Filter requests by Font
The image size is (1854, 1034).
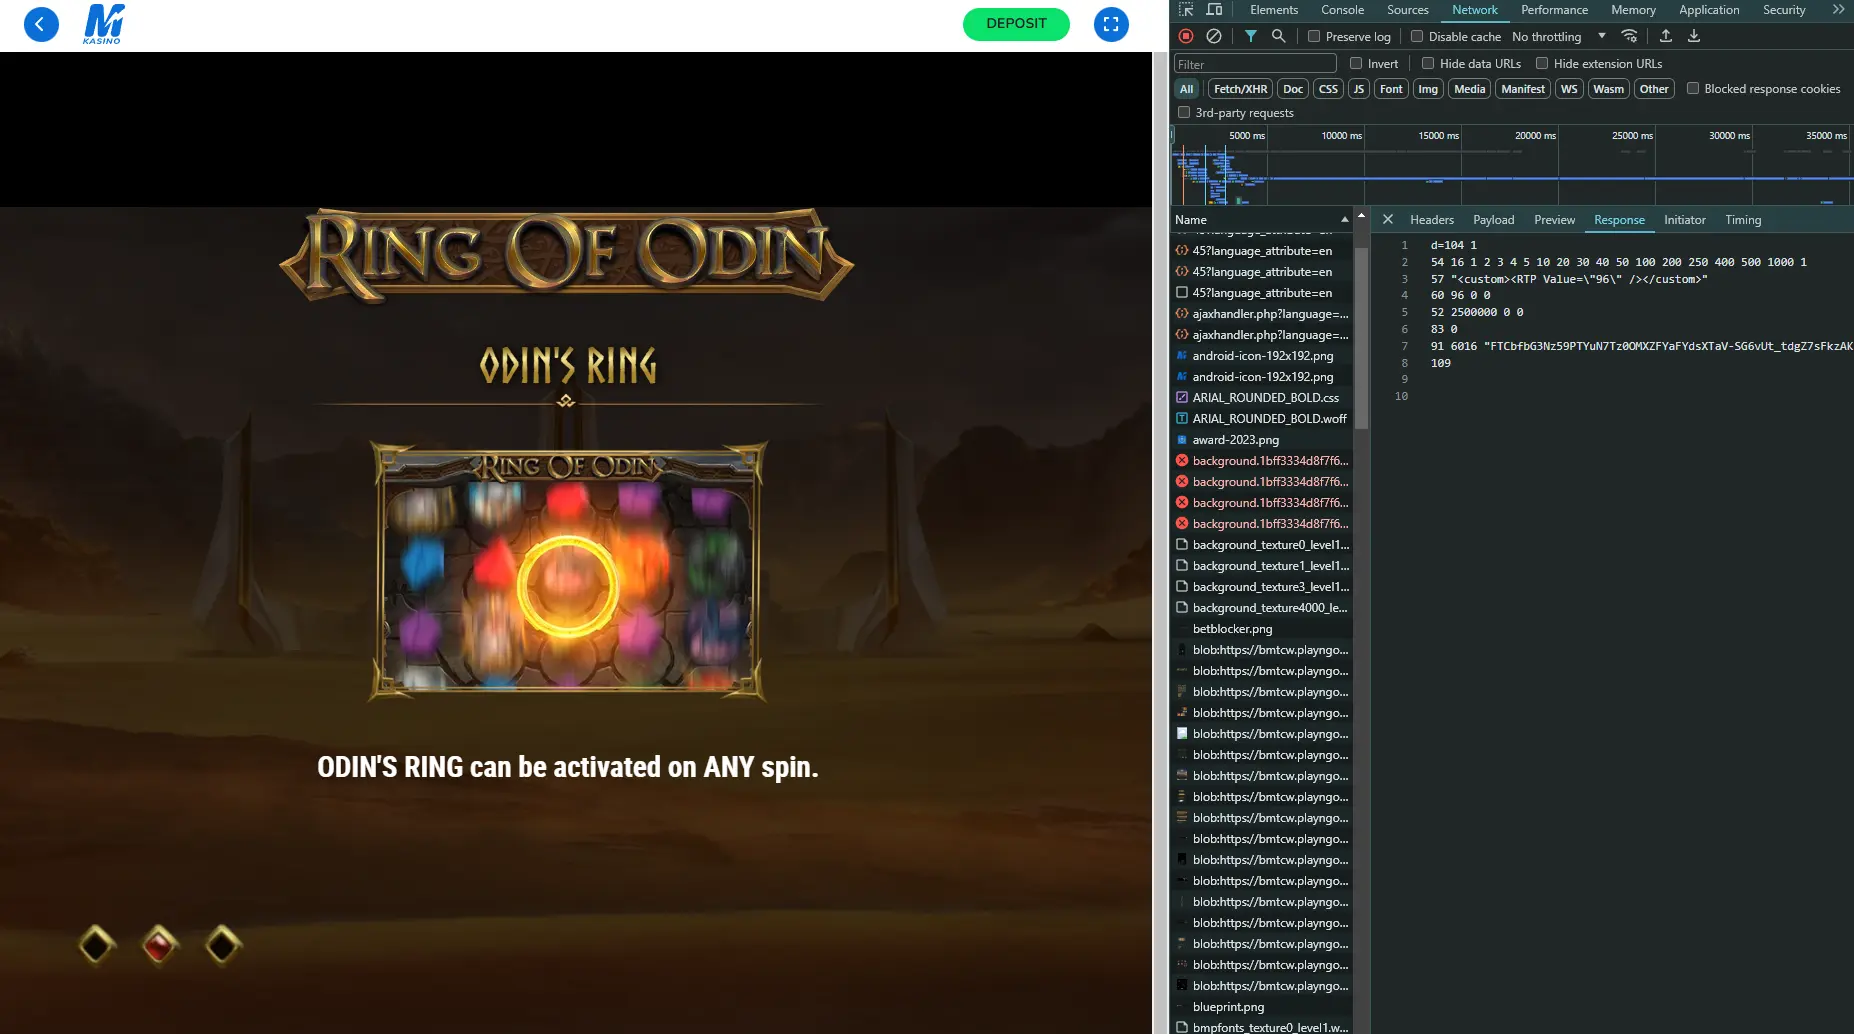tap(1391, 89)
